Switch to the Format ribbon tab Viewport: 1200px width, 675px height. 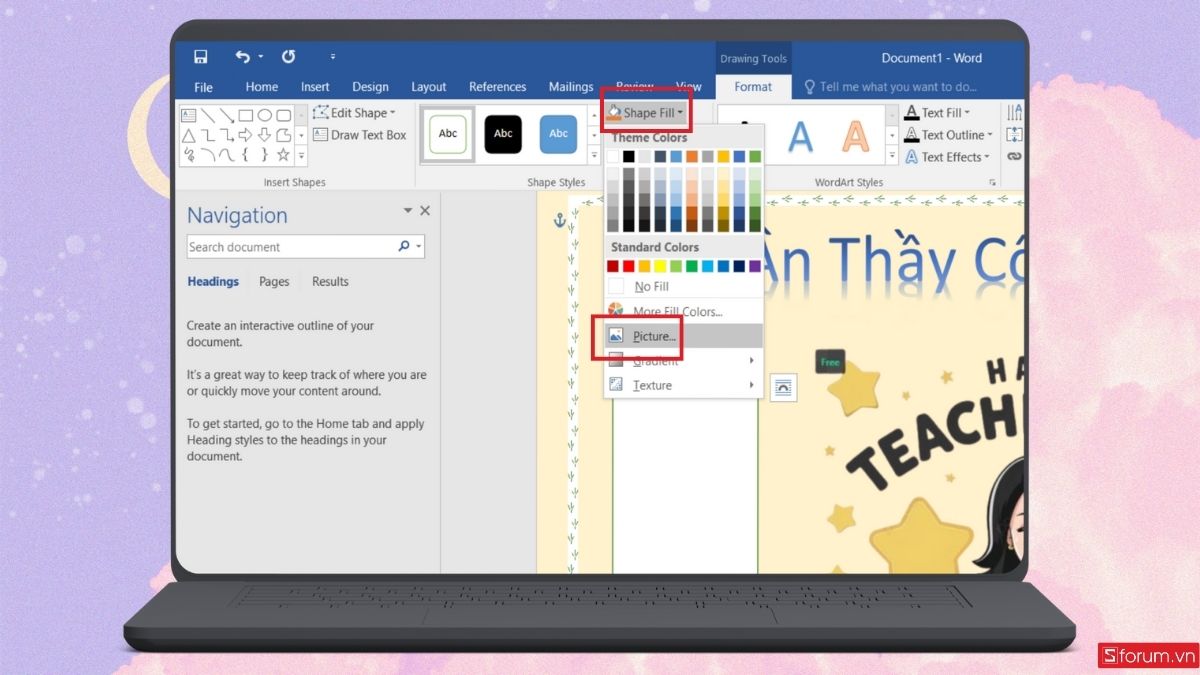(x=753, y=87)
